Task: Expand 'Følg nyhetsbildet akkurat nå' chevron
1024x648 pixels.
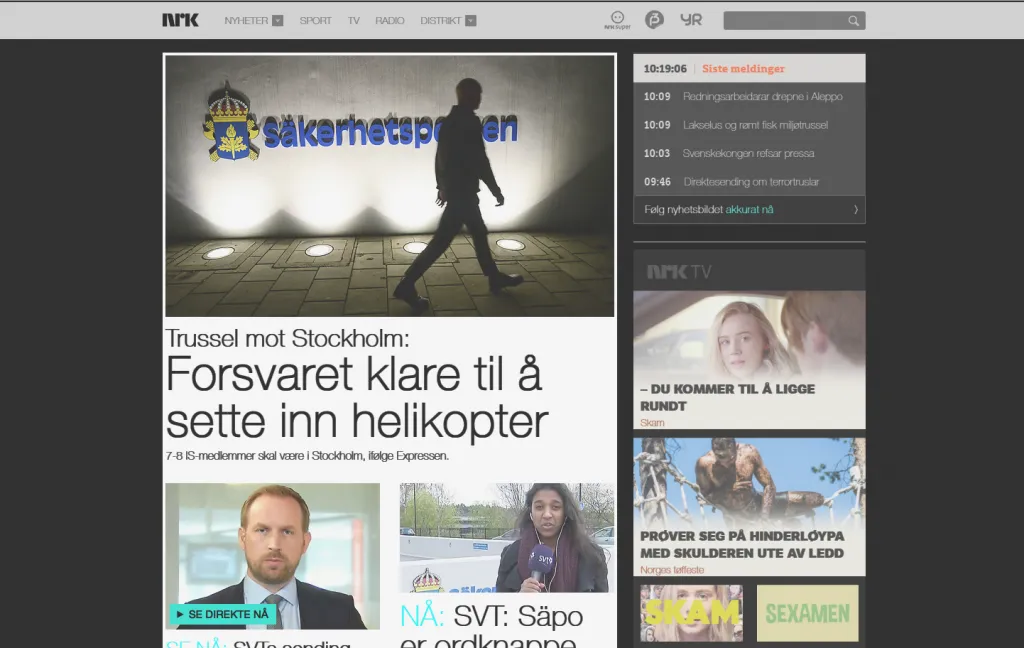Action: (855, 210)
